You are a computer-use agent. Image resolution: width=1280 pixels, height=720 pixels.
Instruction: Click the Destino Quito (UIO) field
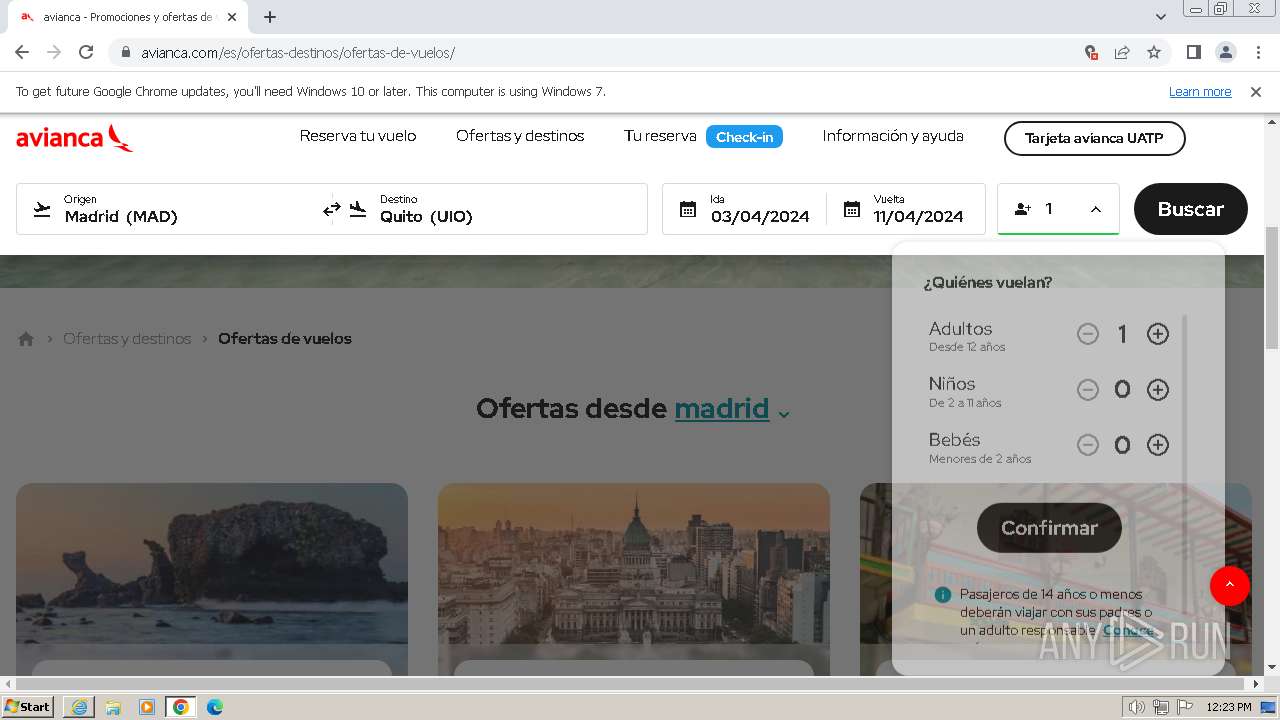[x=490, y=209]
